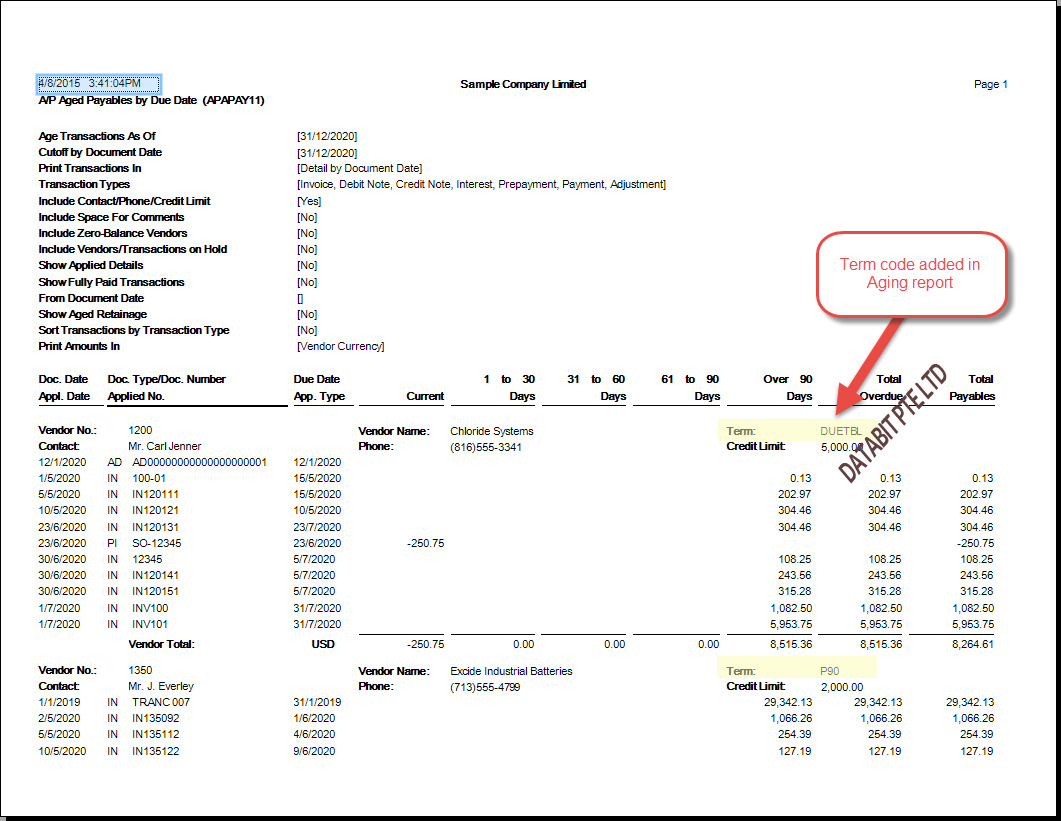Click the Include Zero-Balance Vendors label
Image resolution: width=1061 pixels, height=821 pixels.
click(112, 233)
